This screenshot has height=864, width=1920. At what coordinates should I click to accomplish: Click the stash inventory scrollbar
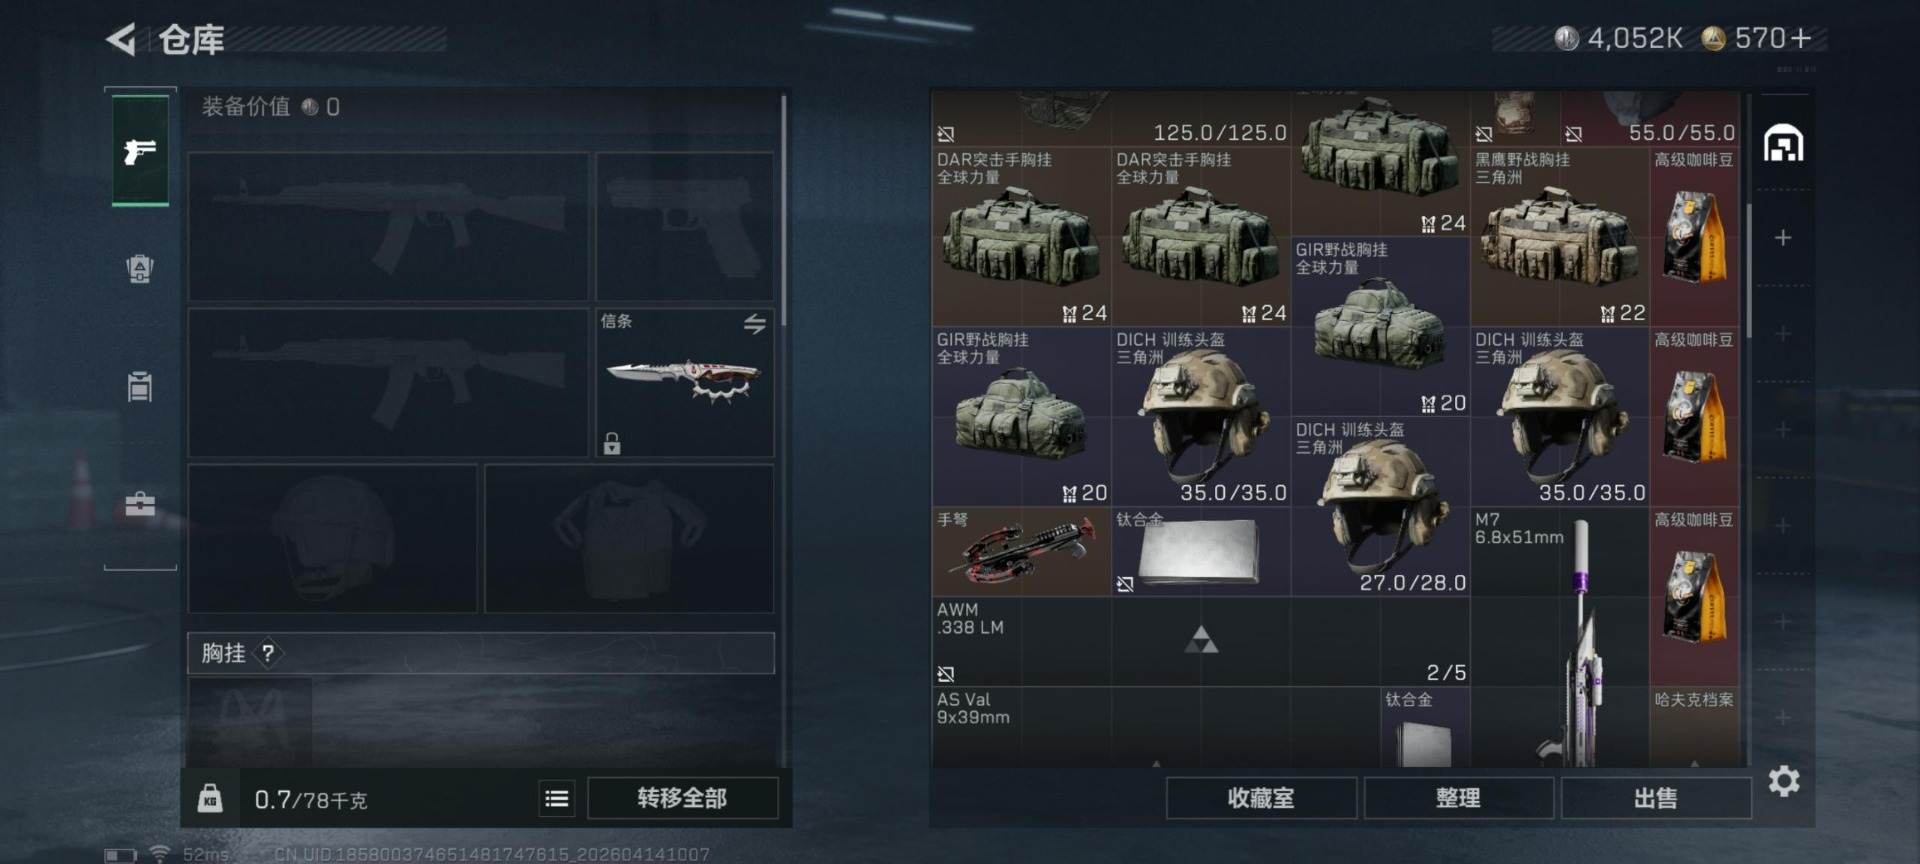pos(1749,270)
